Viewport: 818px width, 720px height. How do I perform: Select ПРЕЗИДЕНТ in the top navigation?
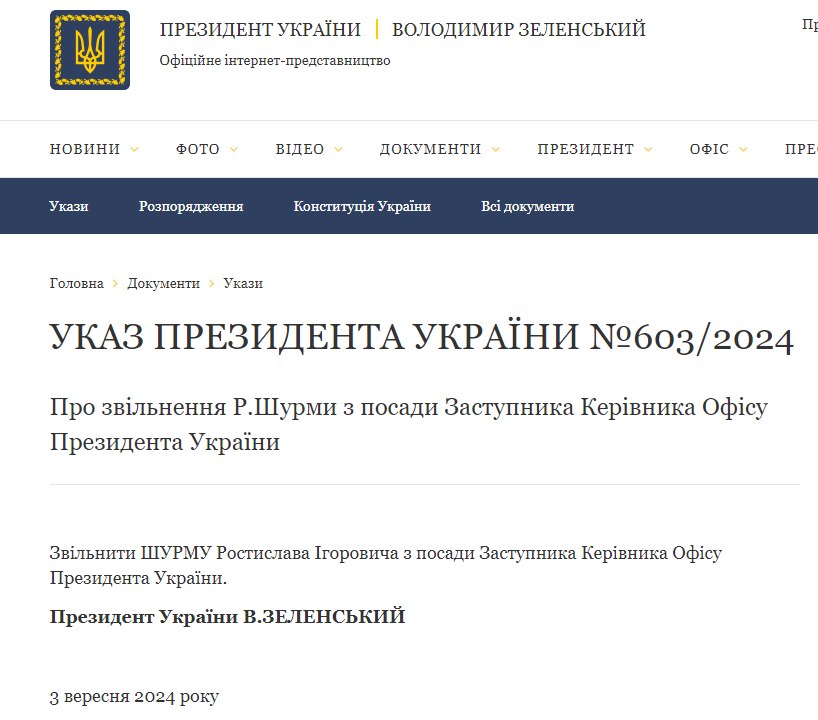586,149
